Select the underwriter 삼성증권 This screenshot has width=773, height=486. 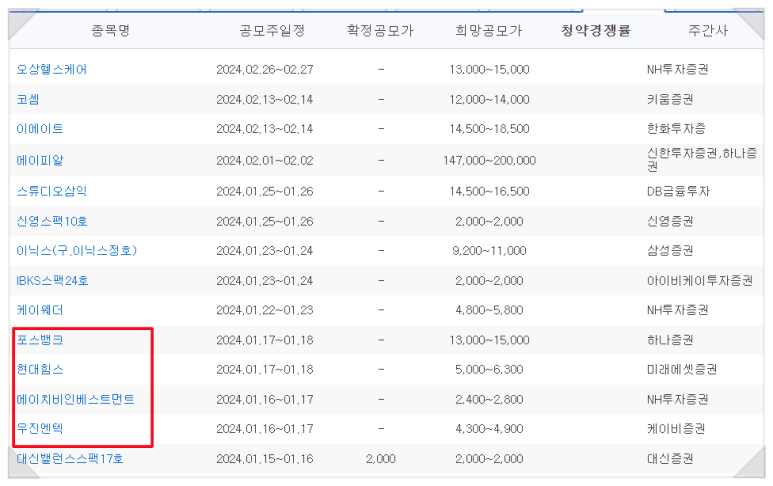point(670,251)
